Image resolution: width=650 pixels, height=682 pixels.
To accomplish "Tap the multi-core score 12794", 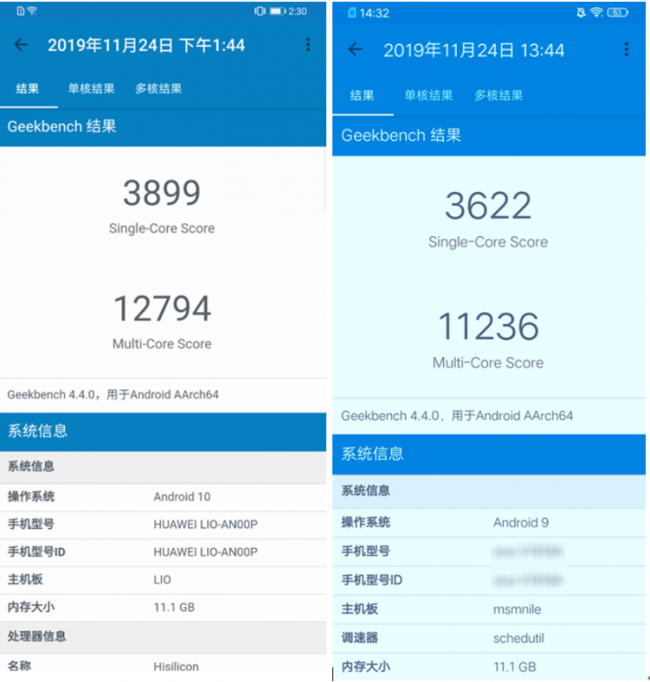I will (x=162, y=308).
